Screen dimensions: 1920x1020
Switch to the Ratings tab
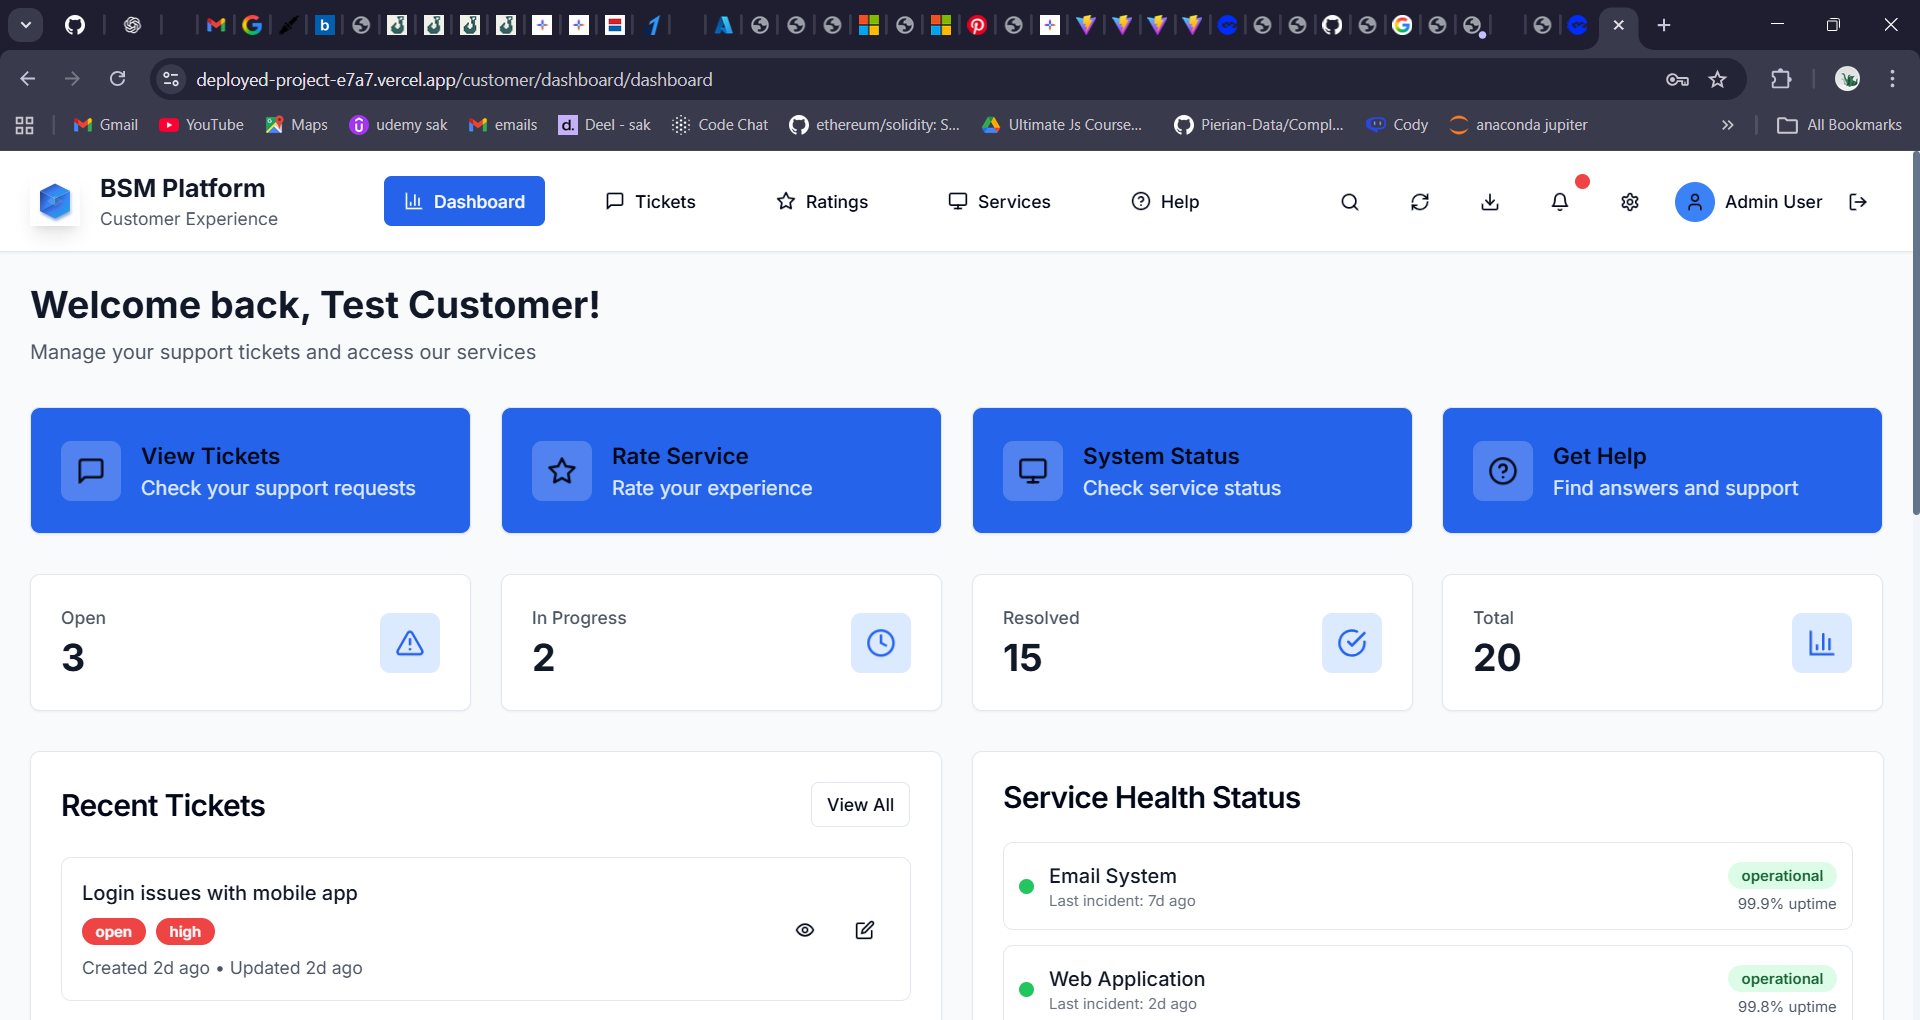coord(822,201)
